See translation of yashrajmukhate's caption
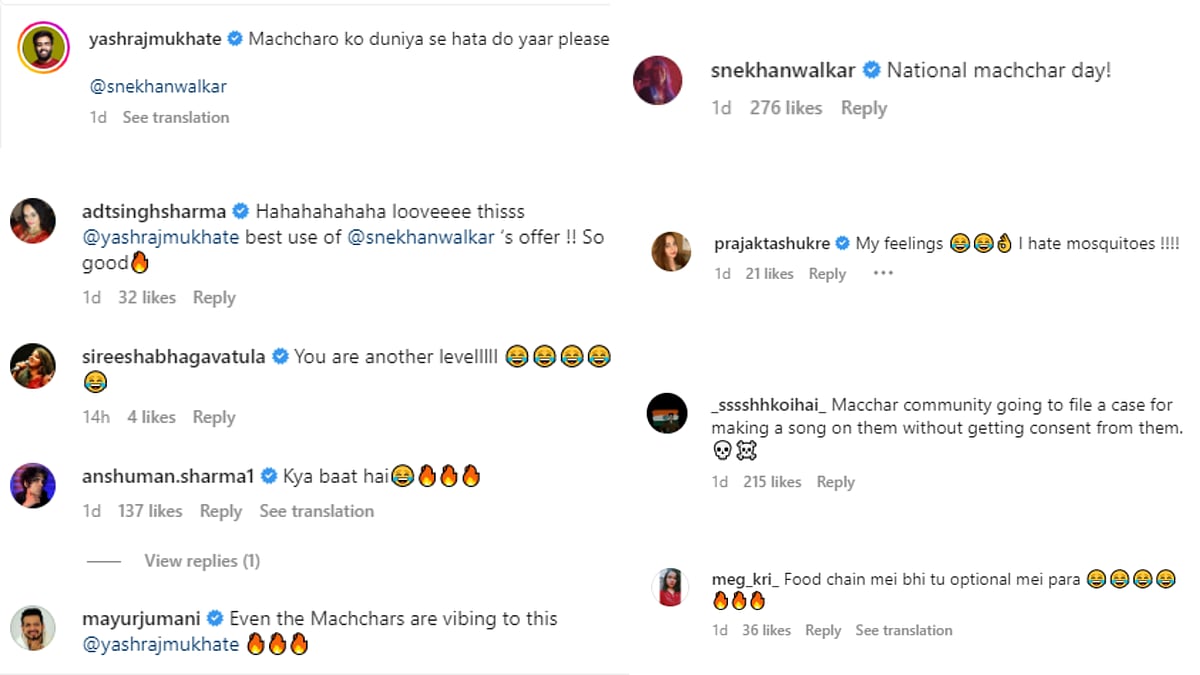The image size is (1200, 675). (176, 117)
